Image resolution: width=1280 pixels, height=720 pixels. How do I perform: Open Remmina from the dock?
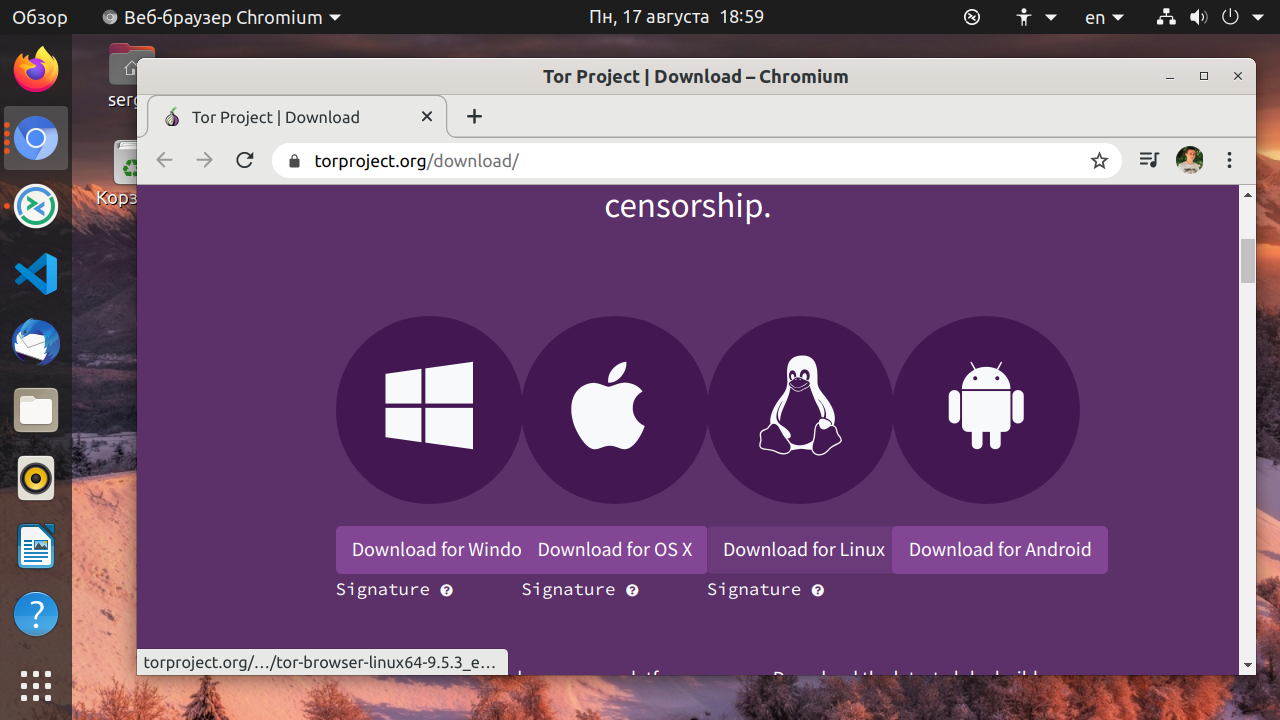36,206
